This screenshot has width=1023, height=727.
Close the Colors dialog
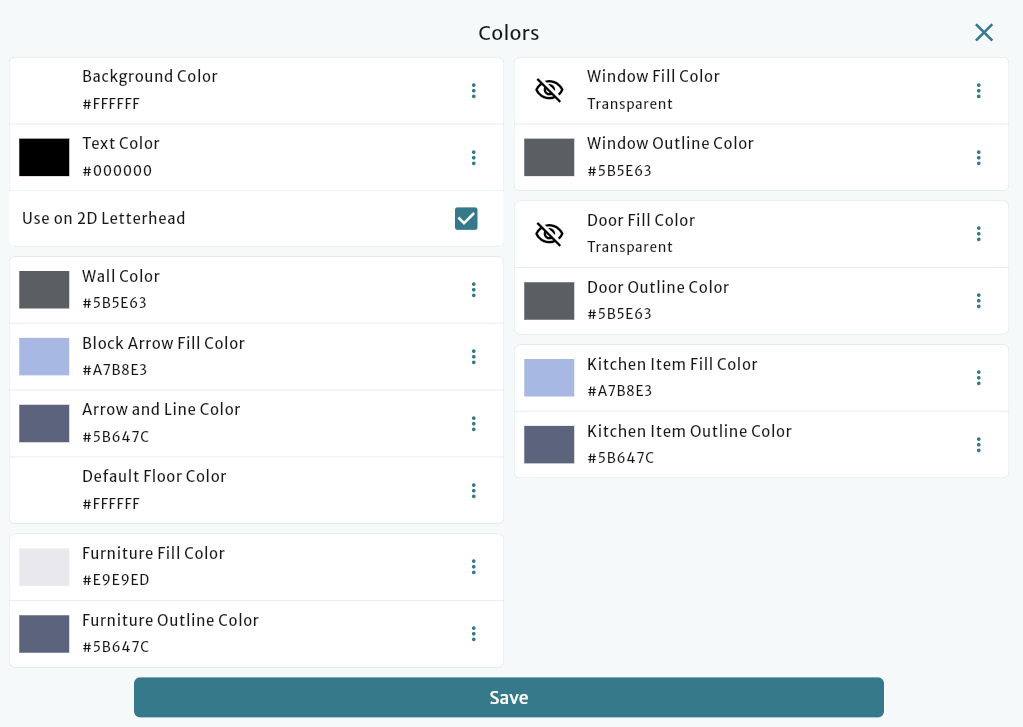(x=983, y=32)
